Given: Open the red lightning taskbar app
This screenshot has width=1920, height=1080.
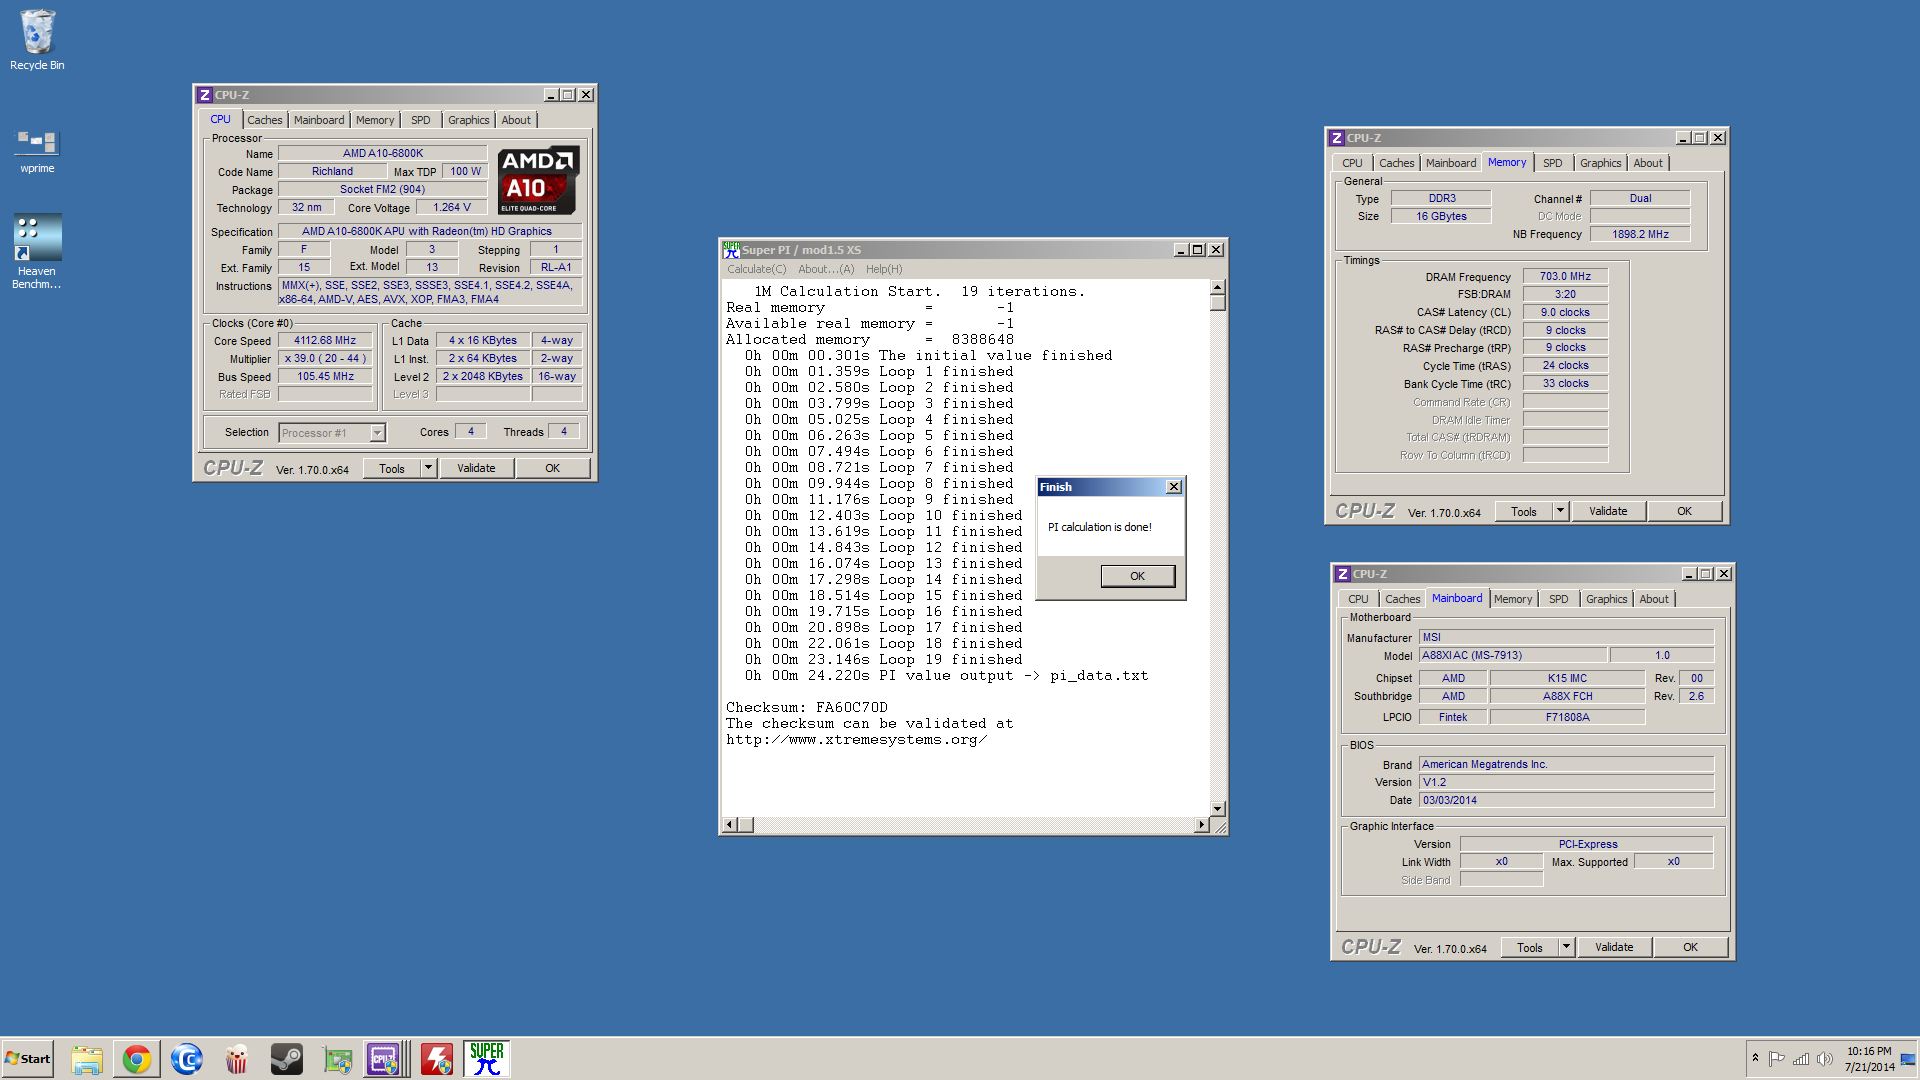Looking at the screenshot, I should point(437,1059).
